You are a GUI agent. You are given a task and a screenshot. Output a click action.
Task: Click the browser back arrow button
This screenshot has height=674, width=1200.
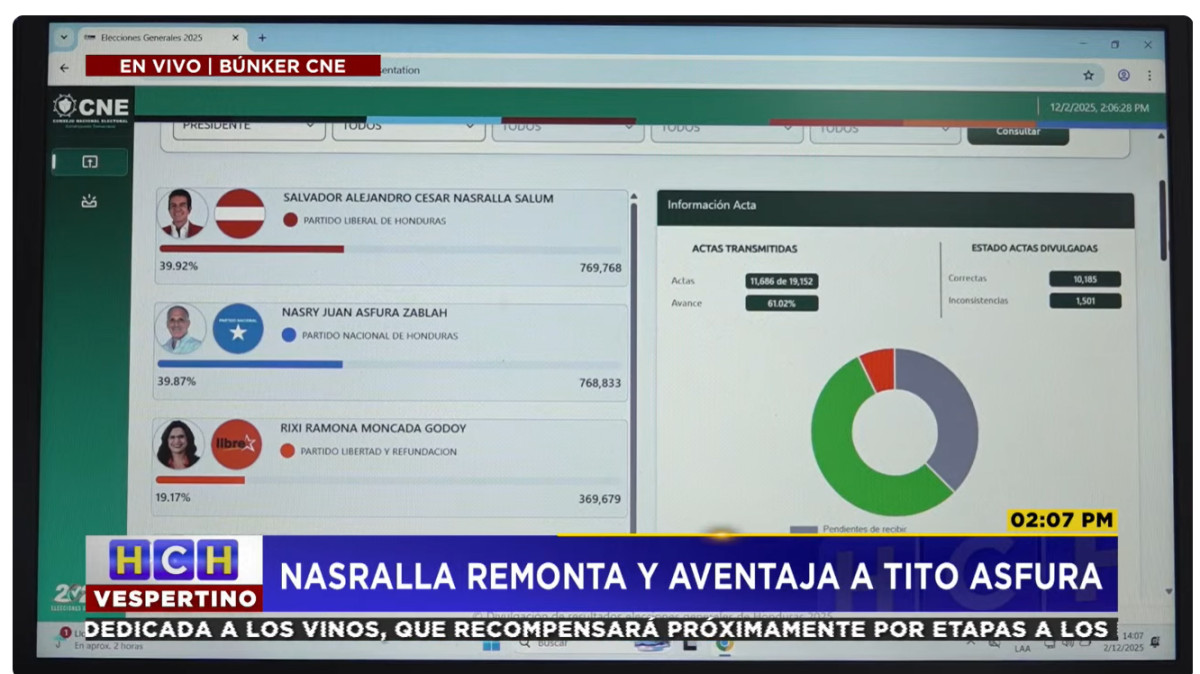click(65, 69)
